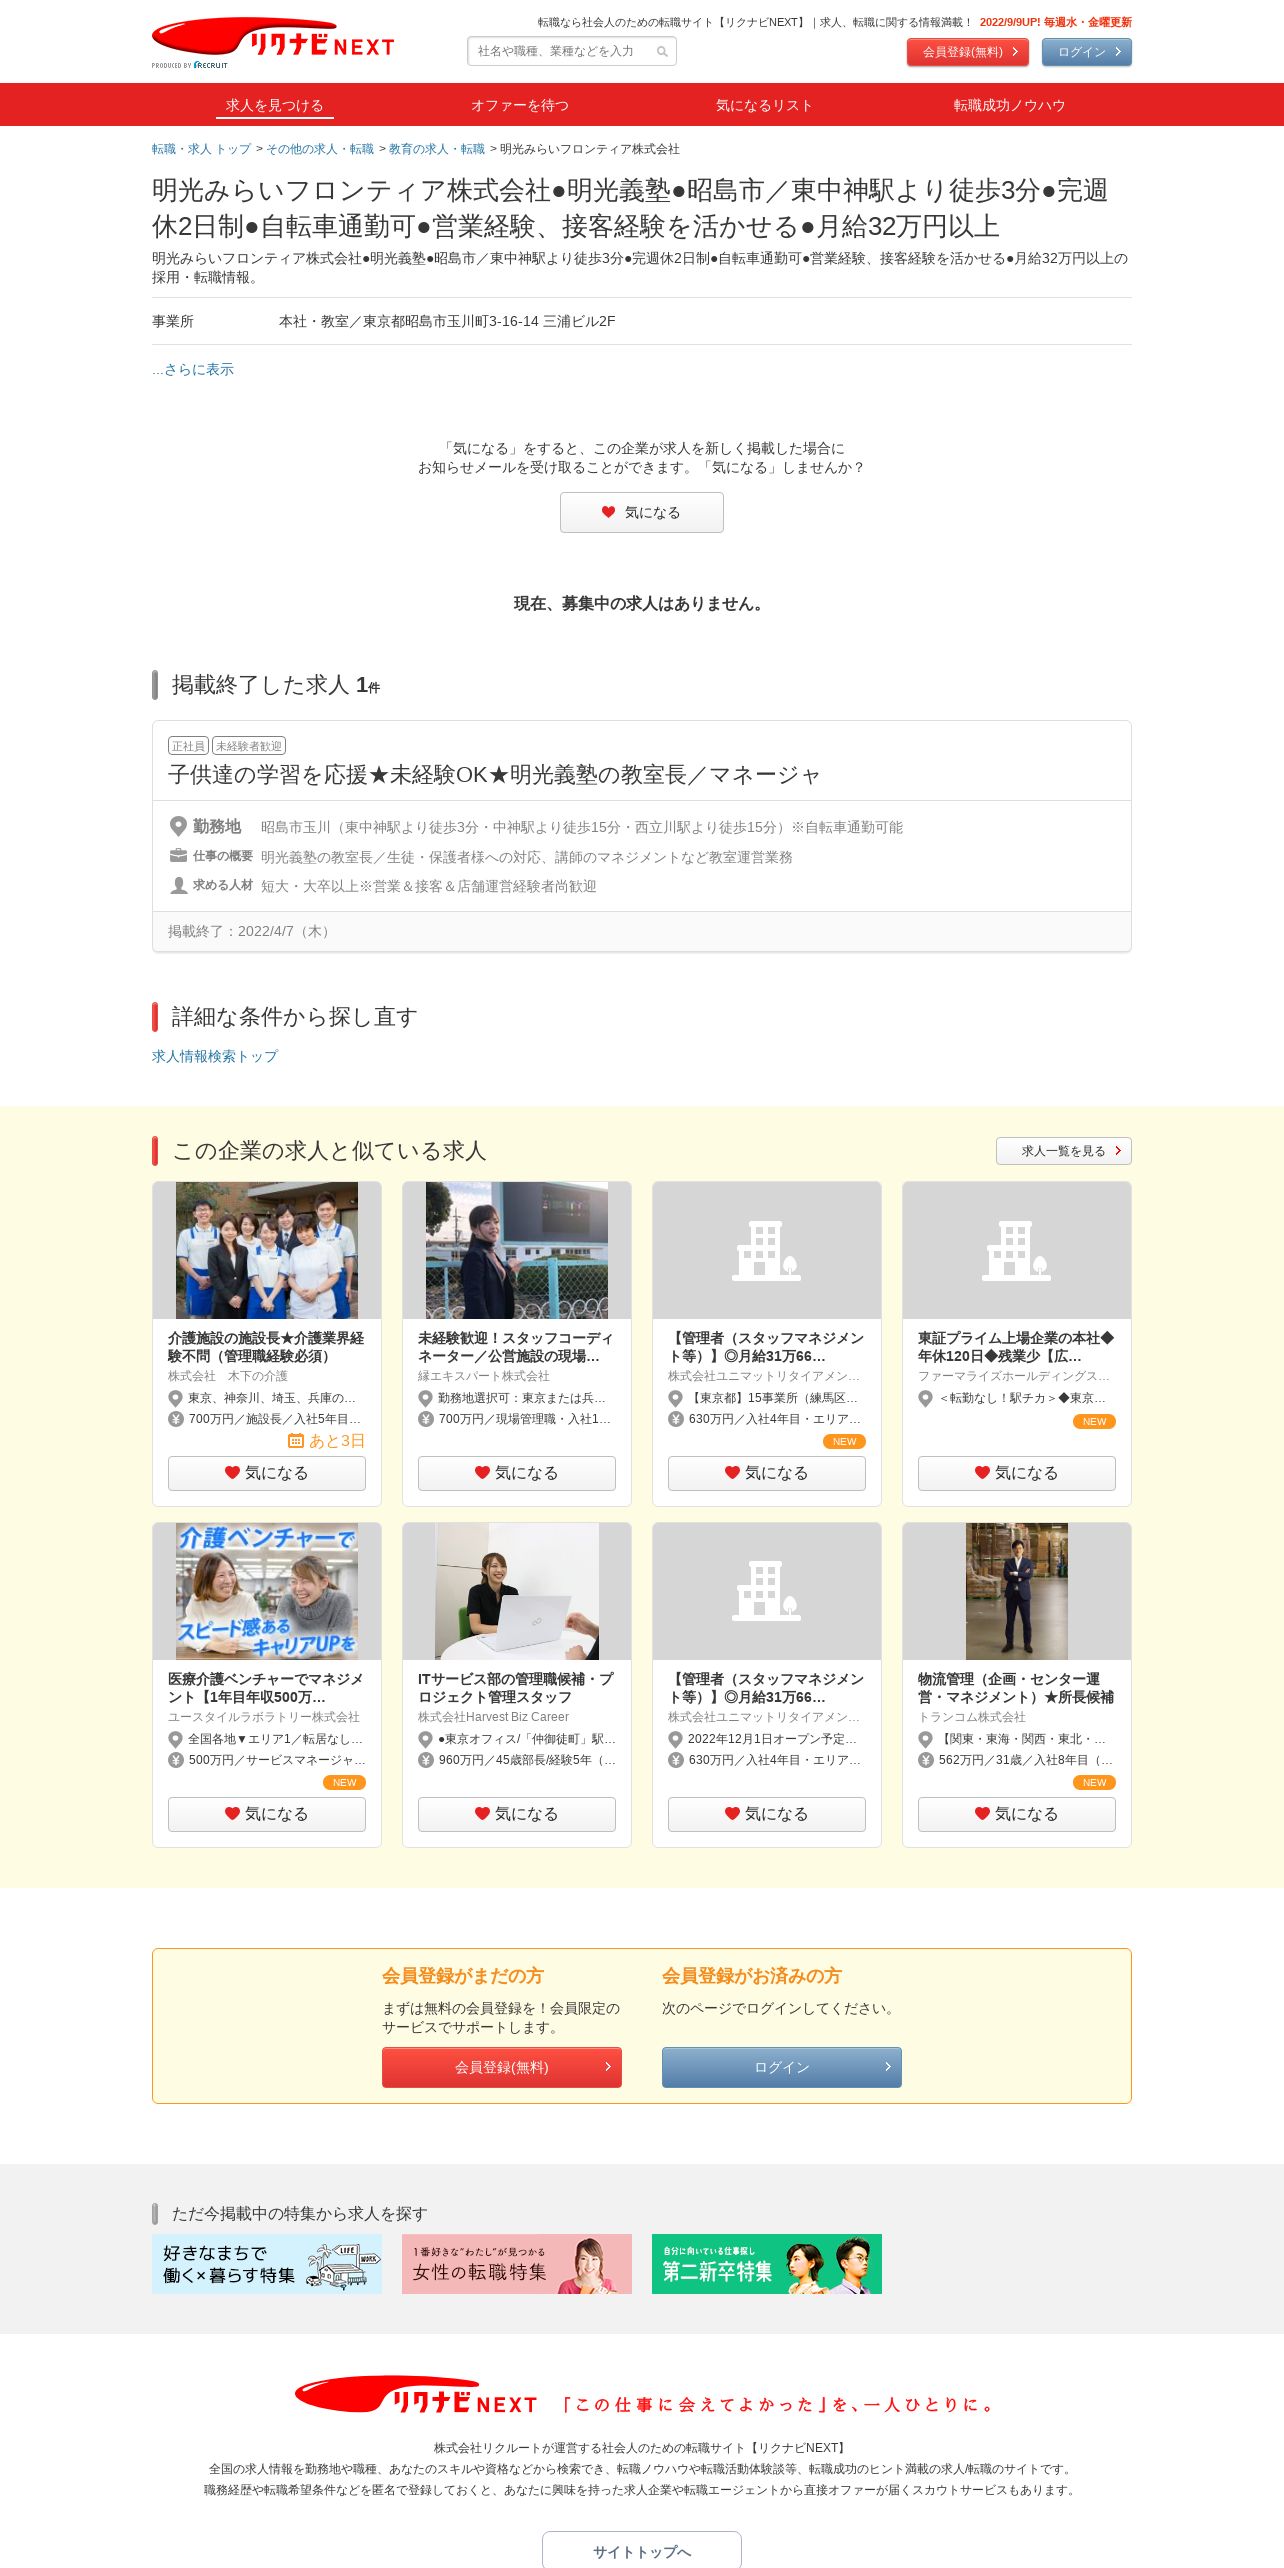The image size is (1284, 2568).
Task: Open the 未経験歓迎！スタッフコーディネーター job title
Action: click(x=516, y=1347)
